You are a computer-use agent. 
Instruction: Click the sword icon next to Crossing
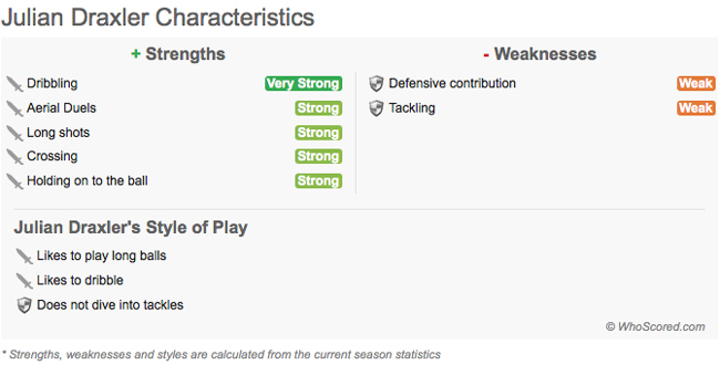pos(15,157)
